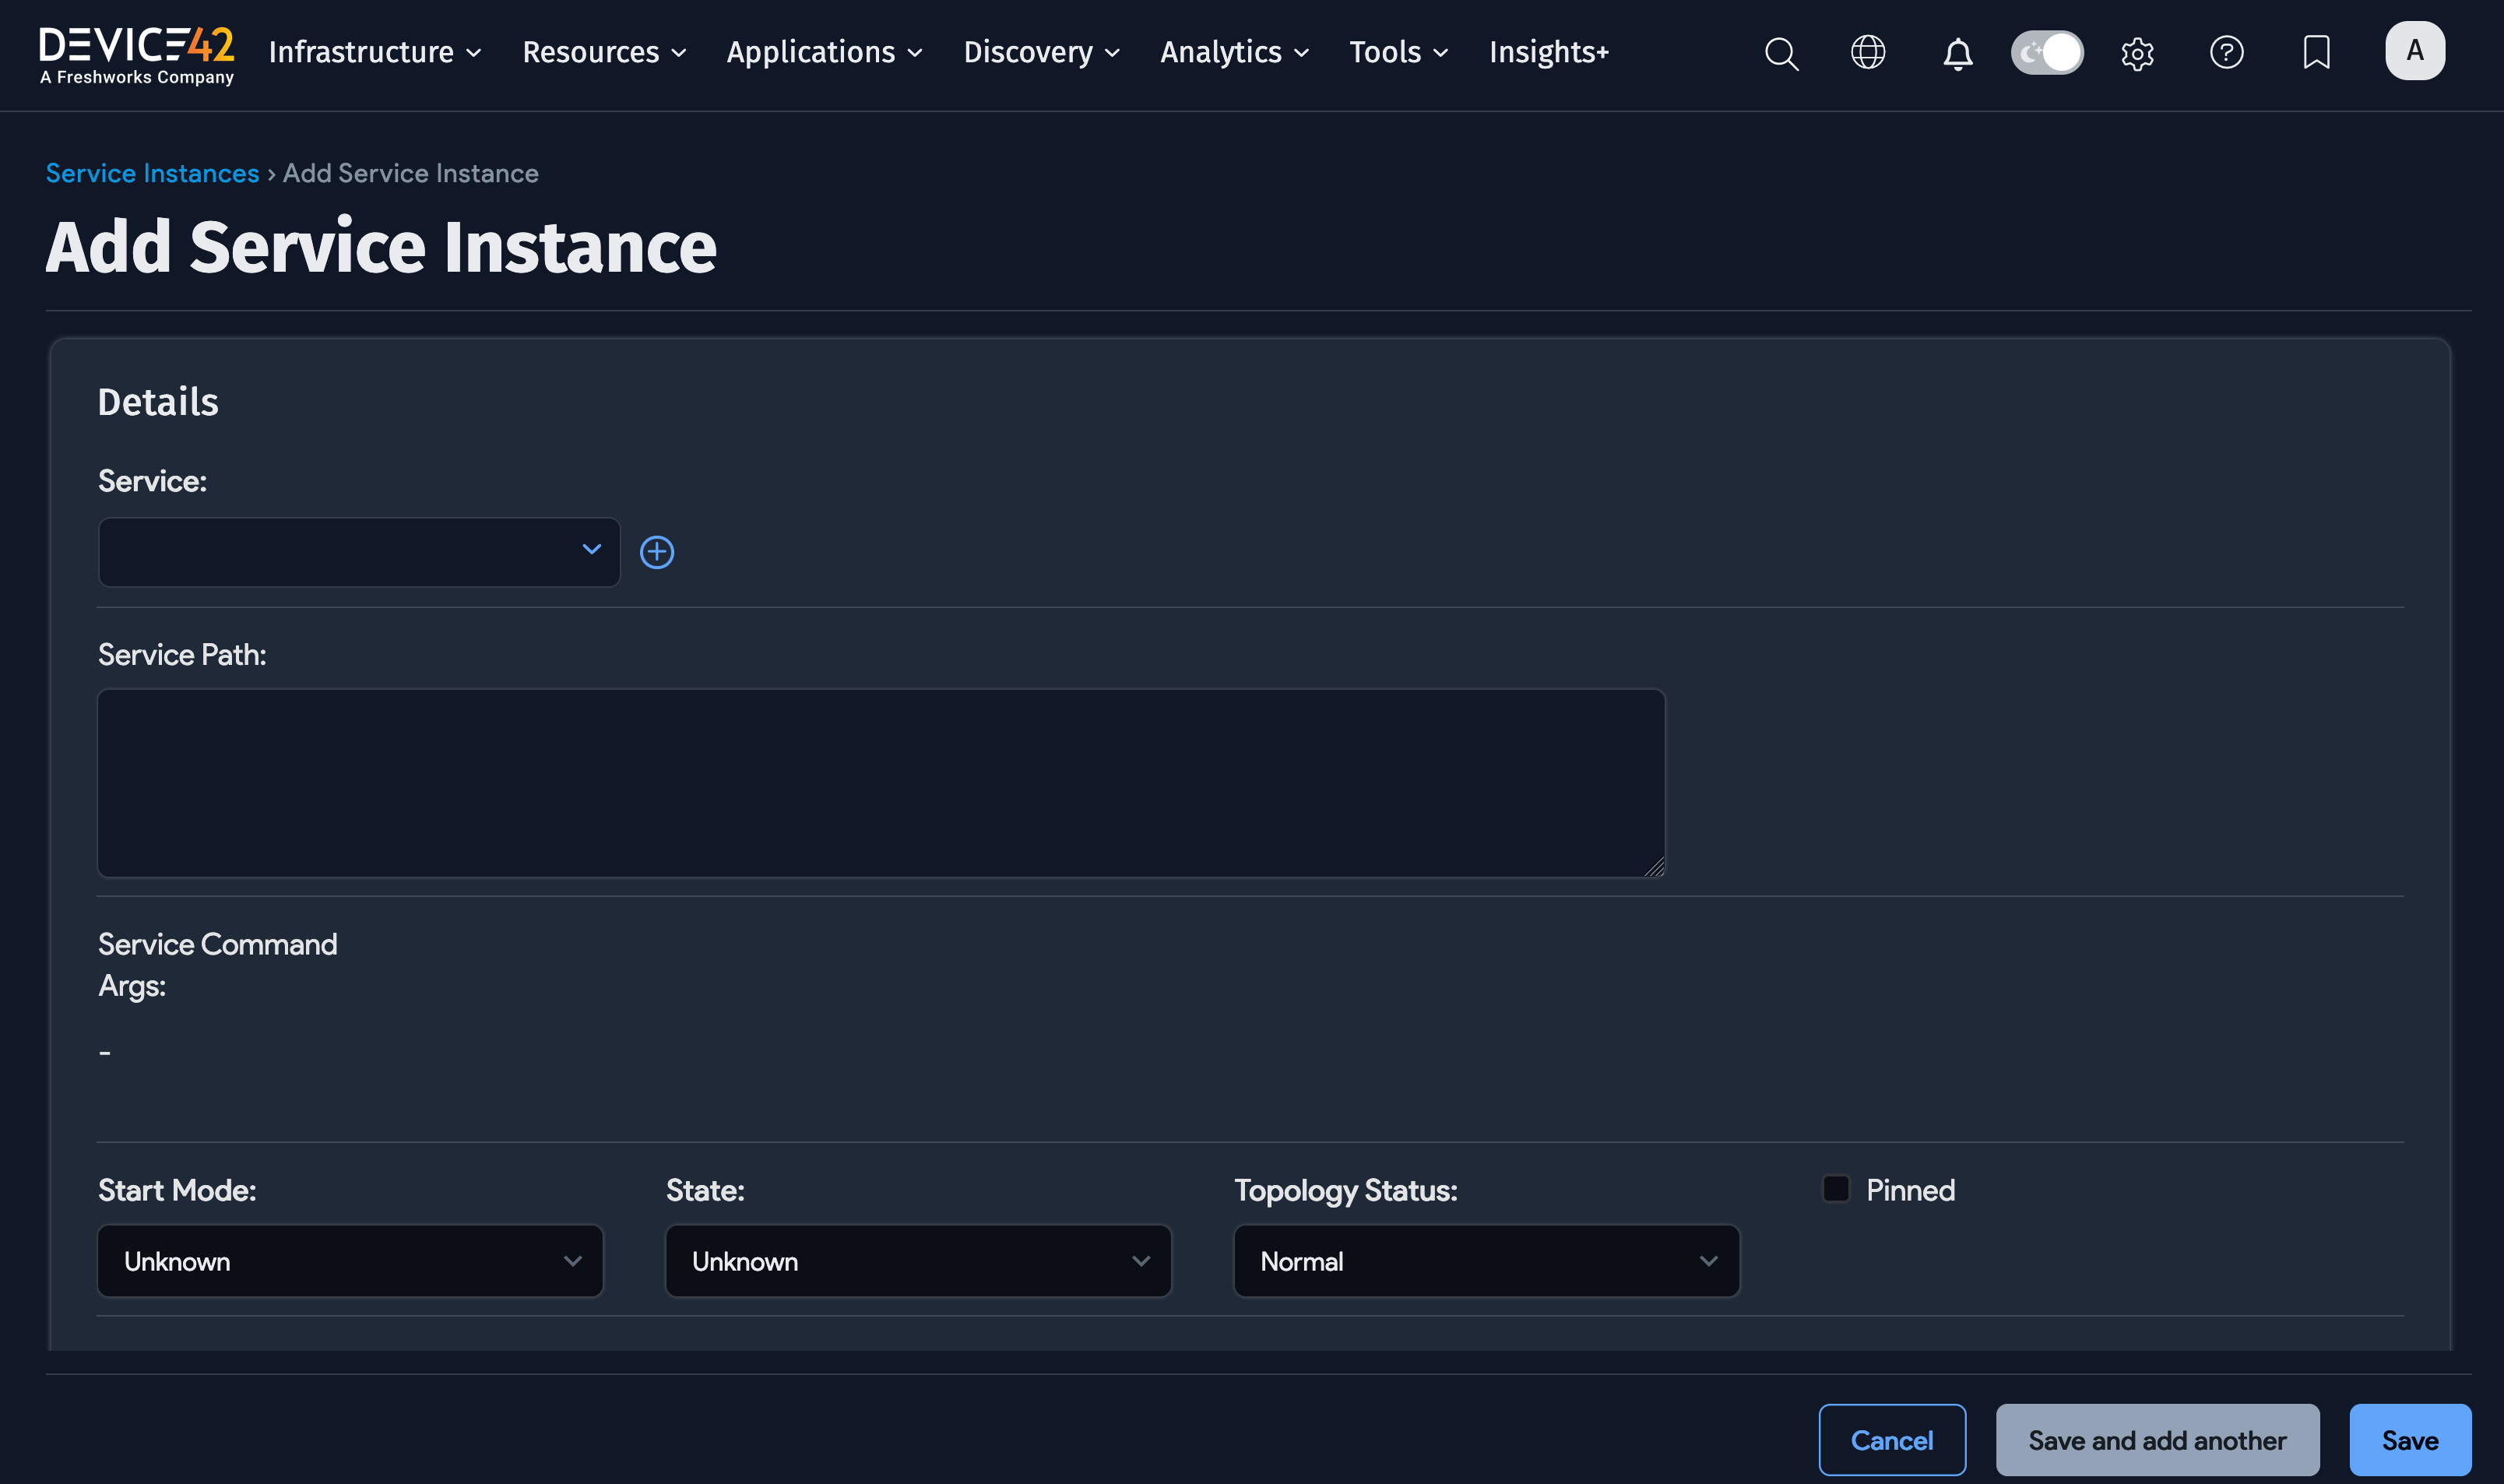Image resolution: width=2504 pixels, height=1484 pixels.
Task: Add a new service with the plus icon
Action: pos(657,551)
